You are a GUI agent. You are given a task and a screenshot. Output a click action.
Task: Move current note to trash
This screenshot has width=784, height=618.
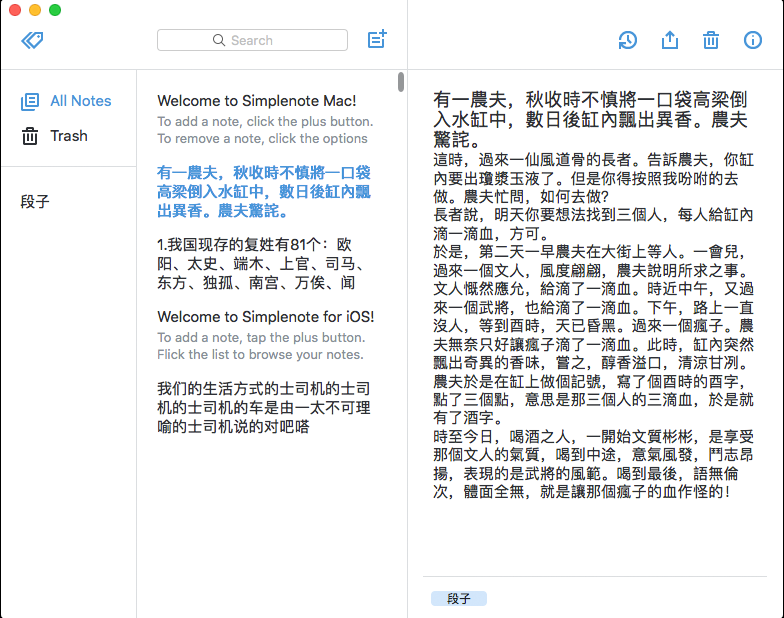(711, 40)
